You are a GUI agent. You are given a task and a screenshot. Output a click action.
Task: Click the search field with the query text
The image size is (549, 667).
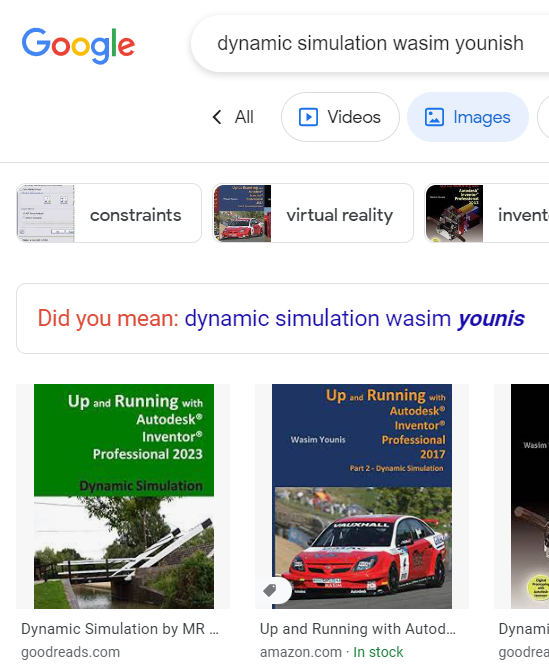click(x=370, y=43)
